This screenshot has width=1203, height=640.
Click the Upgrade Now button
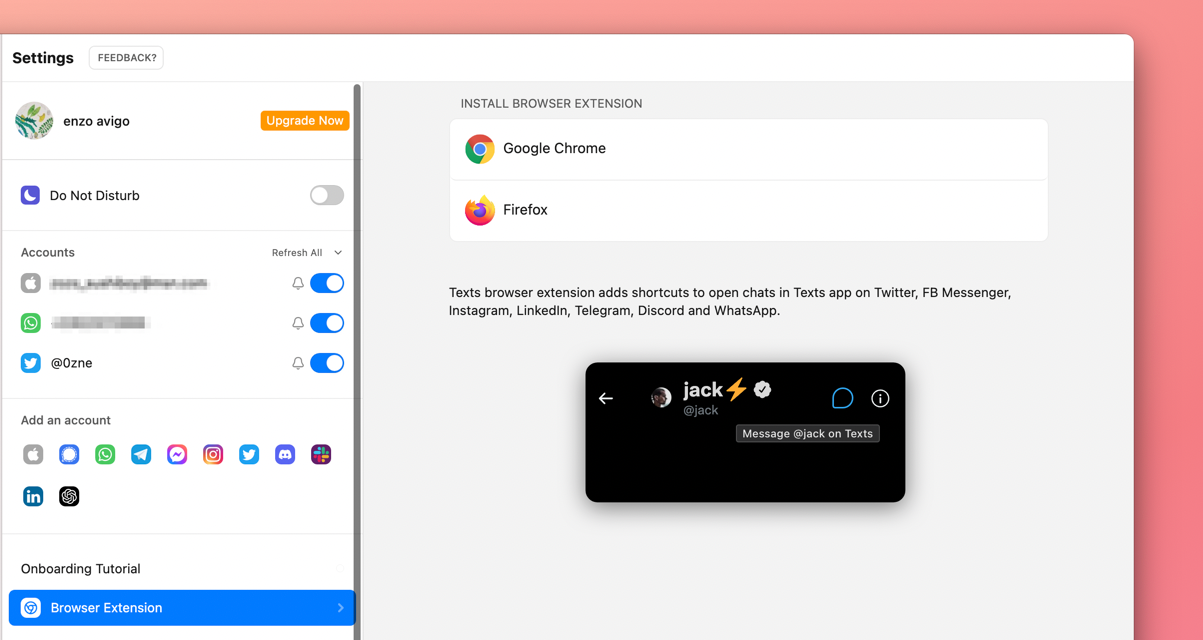[305, 121]
